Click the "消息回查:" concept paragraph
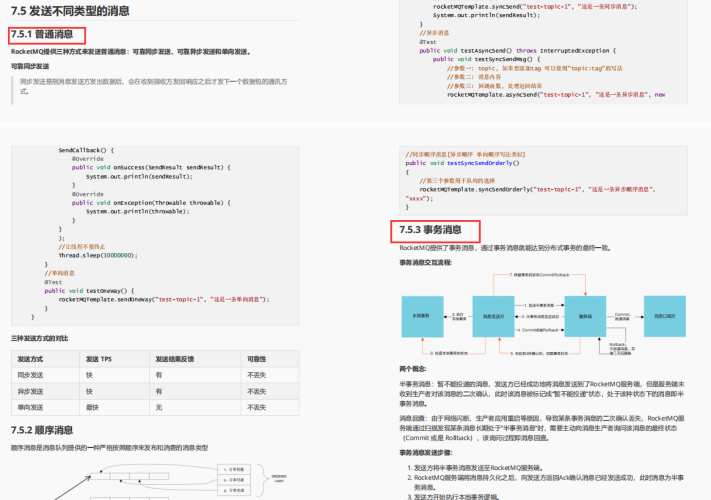 coord(542,428)
